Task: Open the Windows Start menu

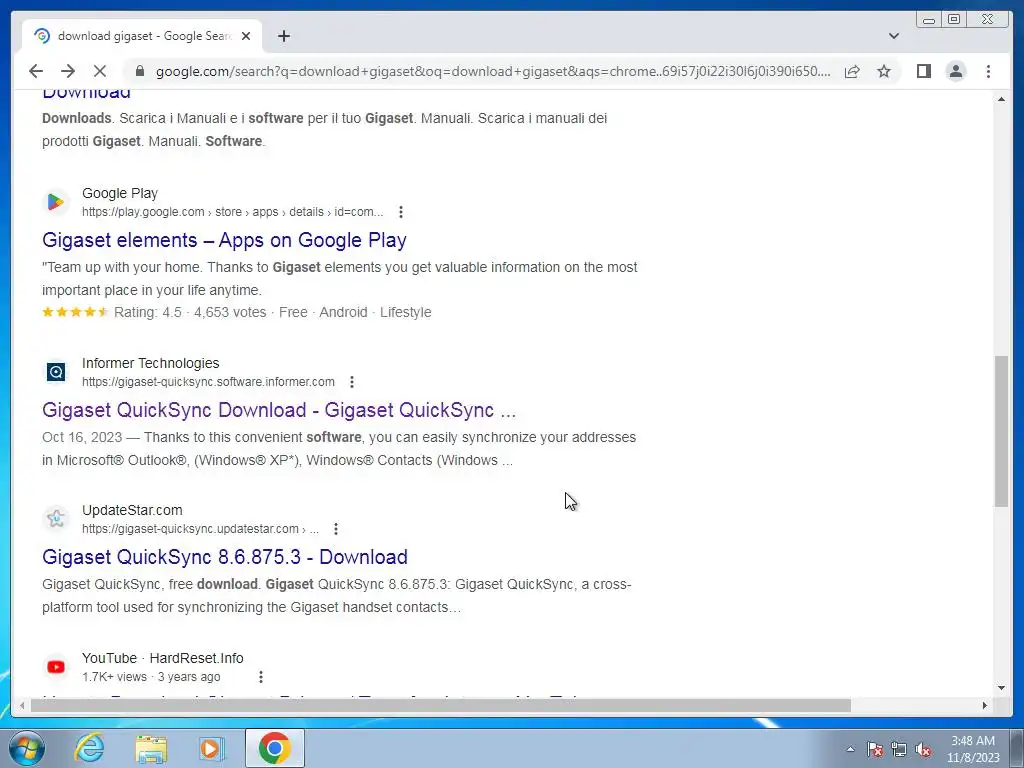Action: pos(27,748)
